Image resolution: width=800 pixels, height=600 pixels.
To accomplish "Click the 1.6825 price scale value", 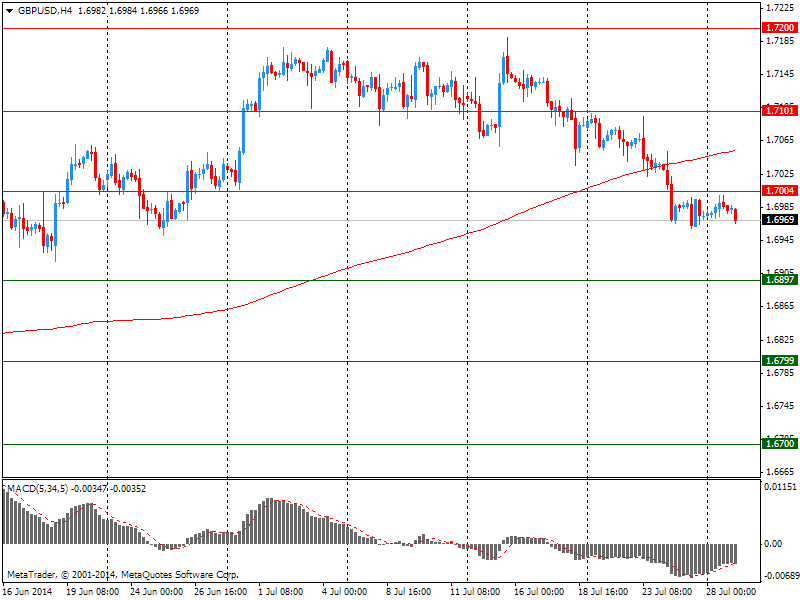I will pyautogui.click(x=781, y=340).
